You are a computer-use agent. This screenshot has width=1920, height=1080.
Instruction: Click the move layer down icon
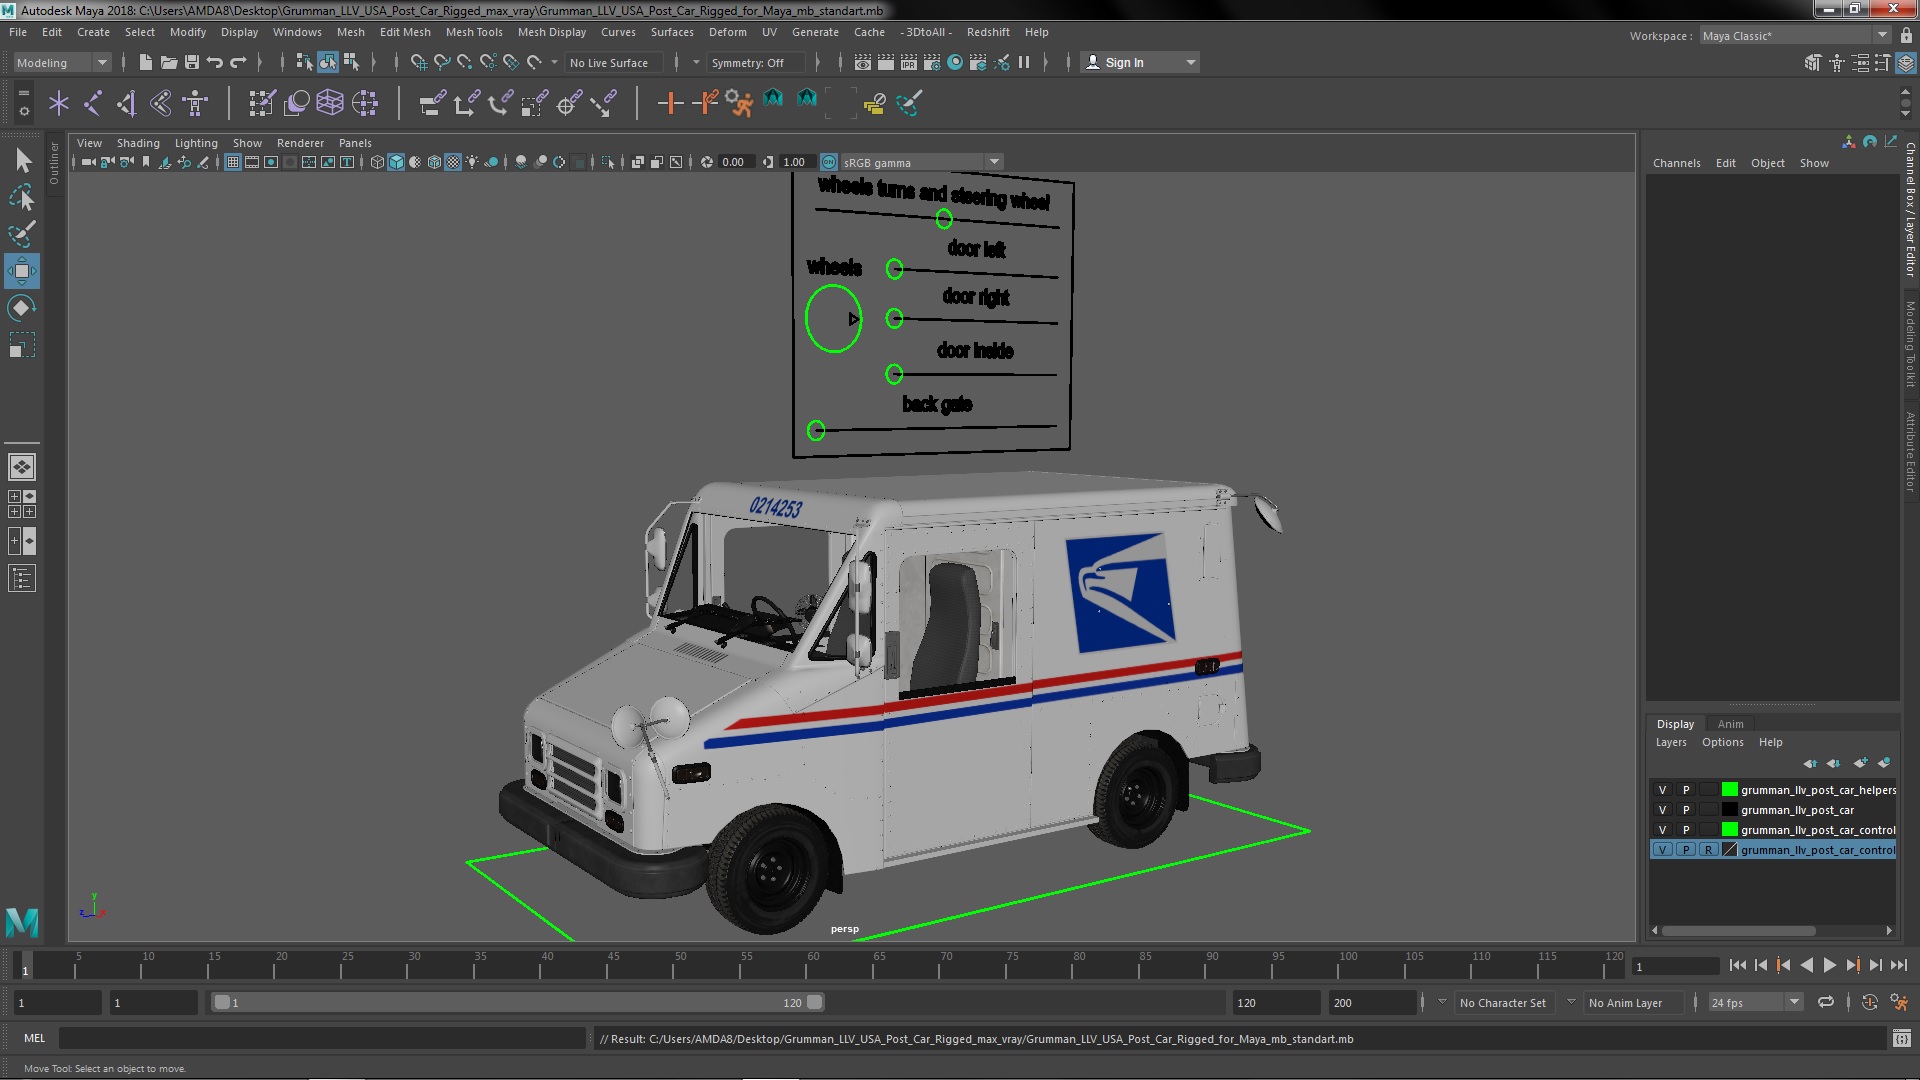(x=1834, y=763)
